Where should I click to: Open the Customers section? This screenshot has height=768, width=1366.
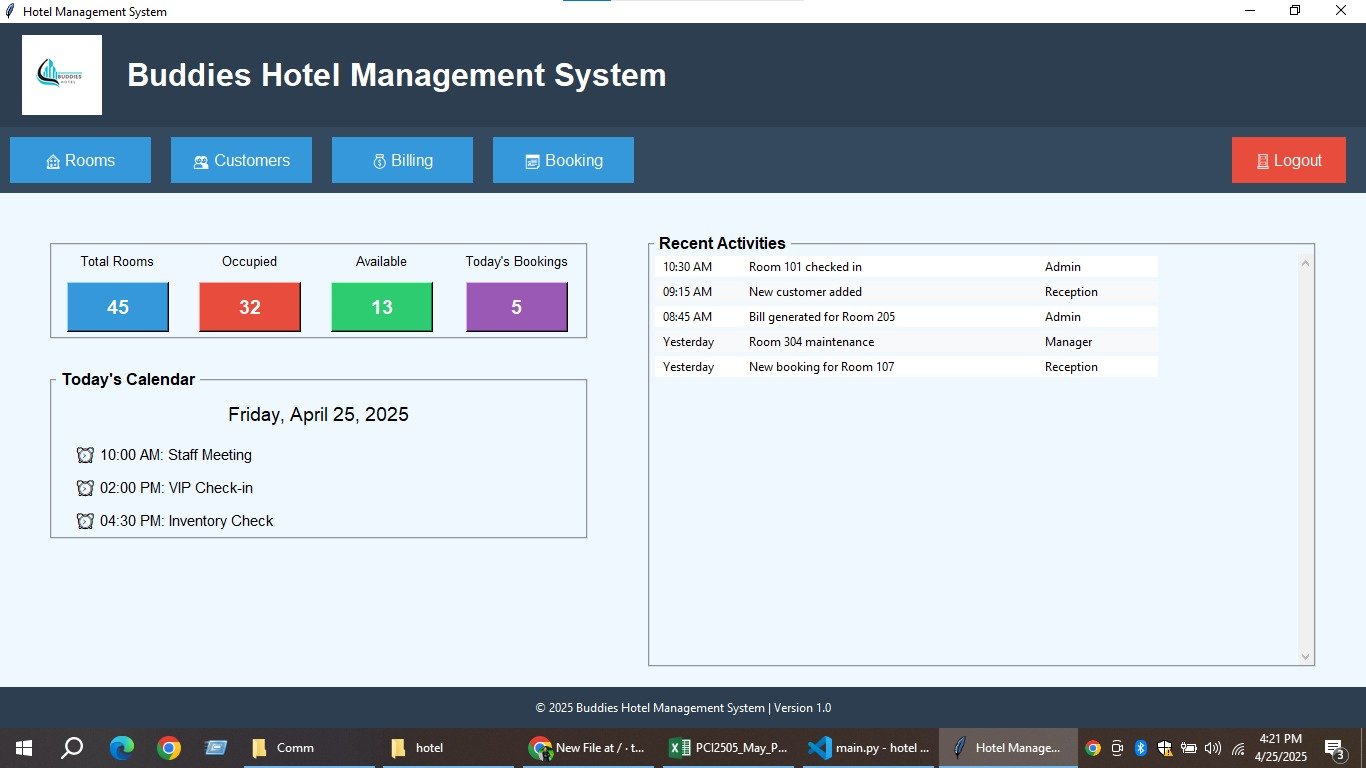pyautogui.click(x=241, y=160)
